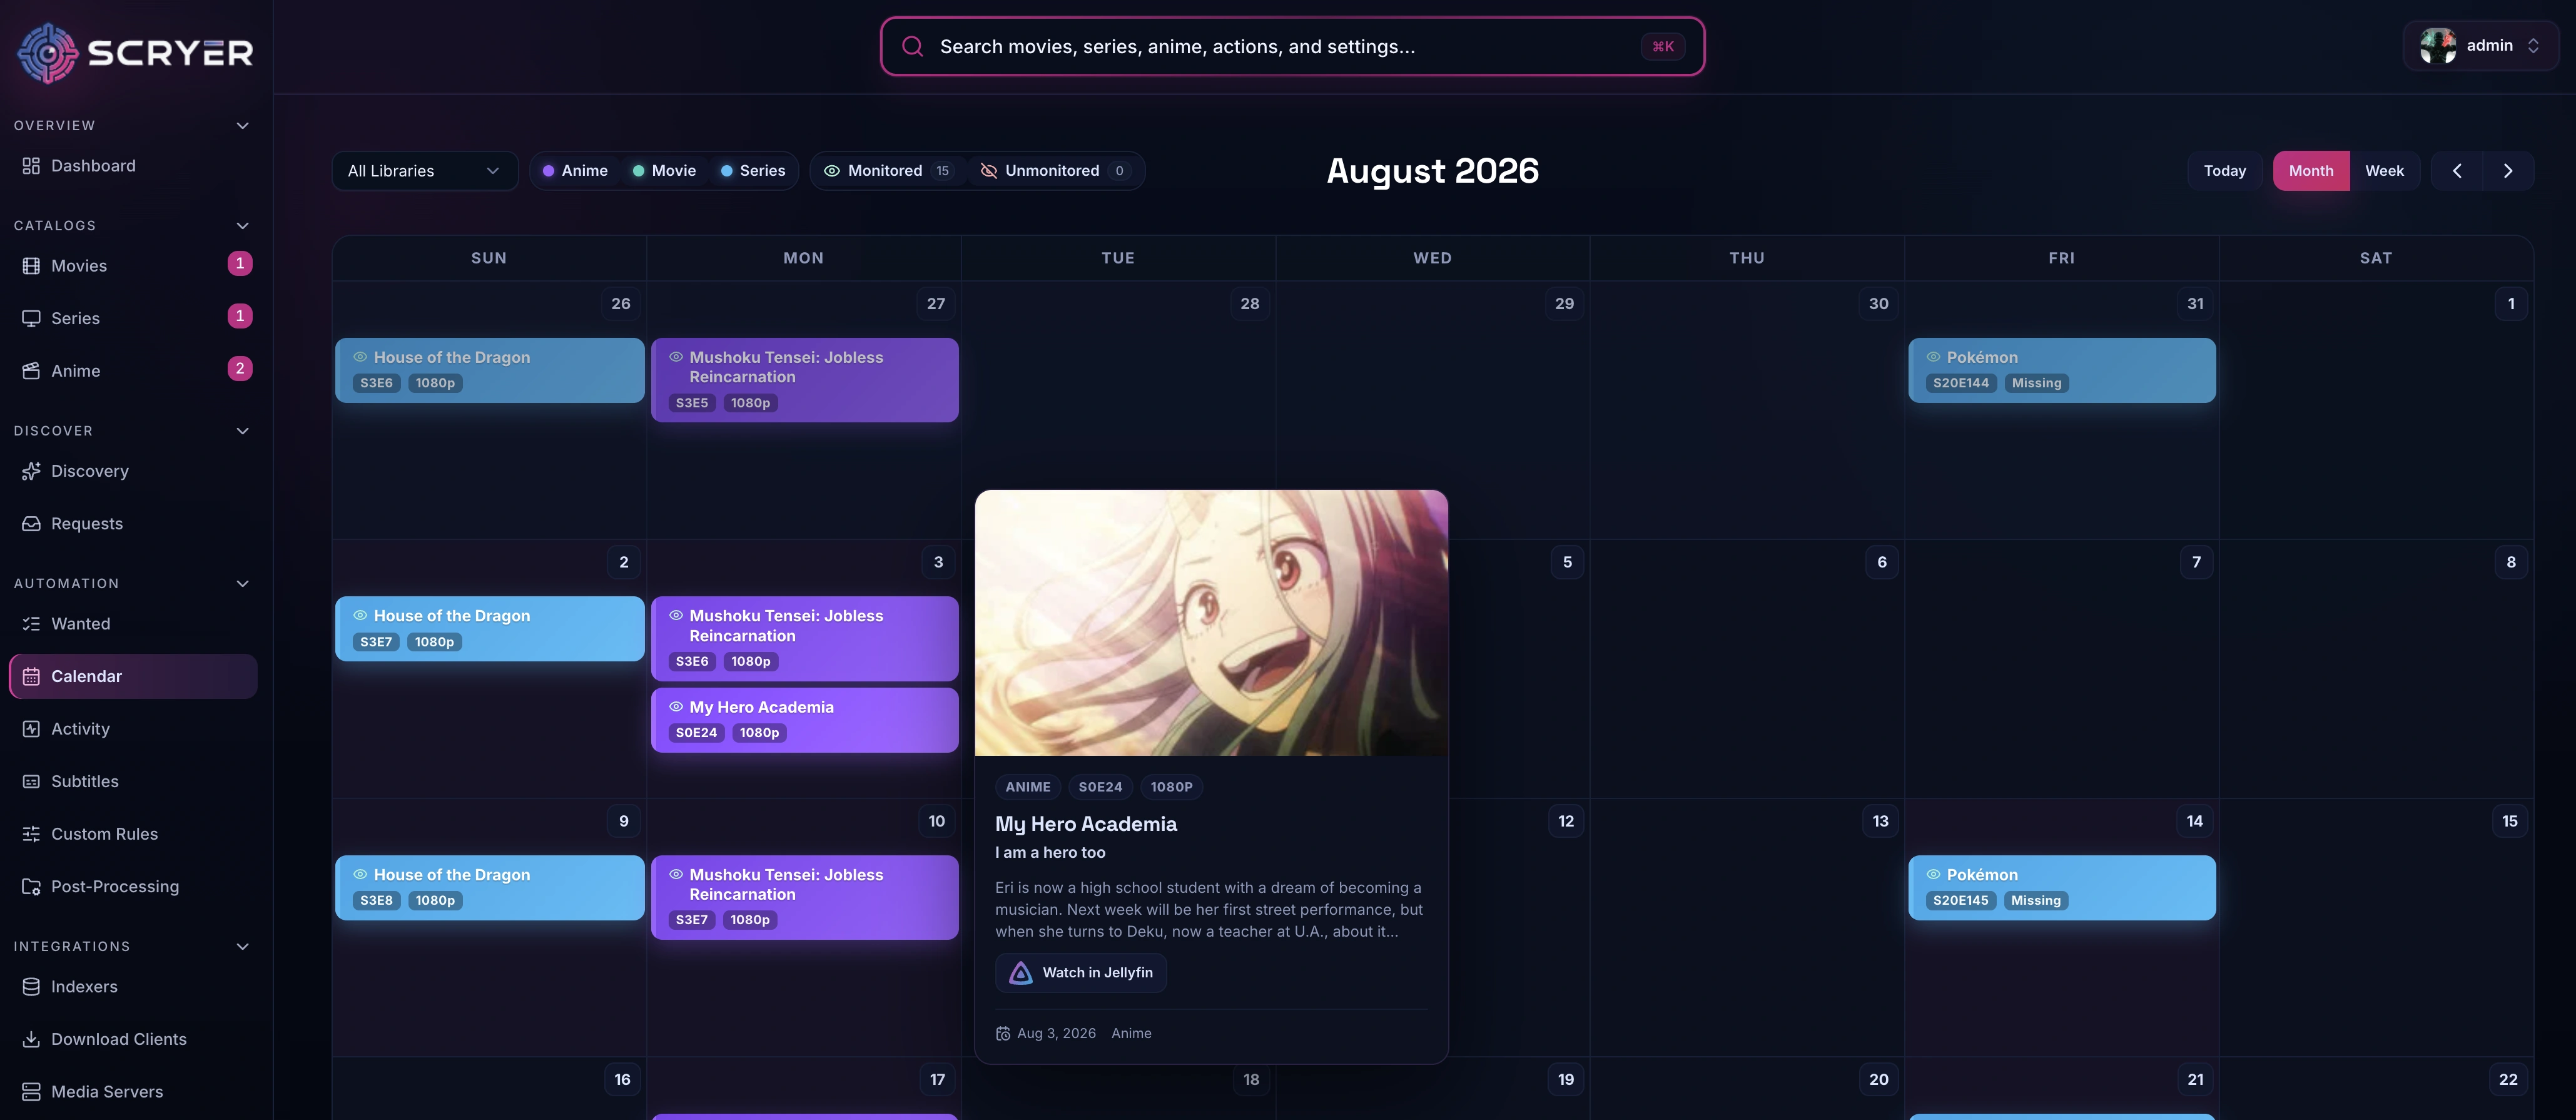
Task: Click the Wanted checklist icon
Action: [31, 624]
